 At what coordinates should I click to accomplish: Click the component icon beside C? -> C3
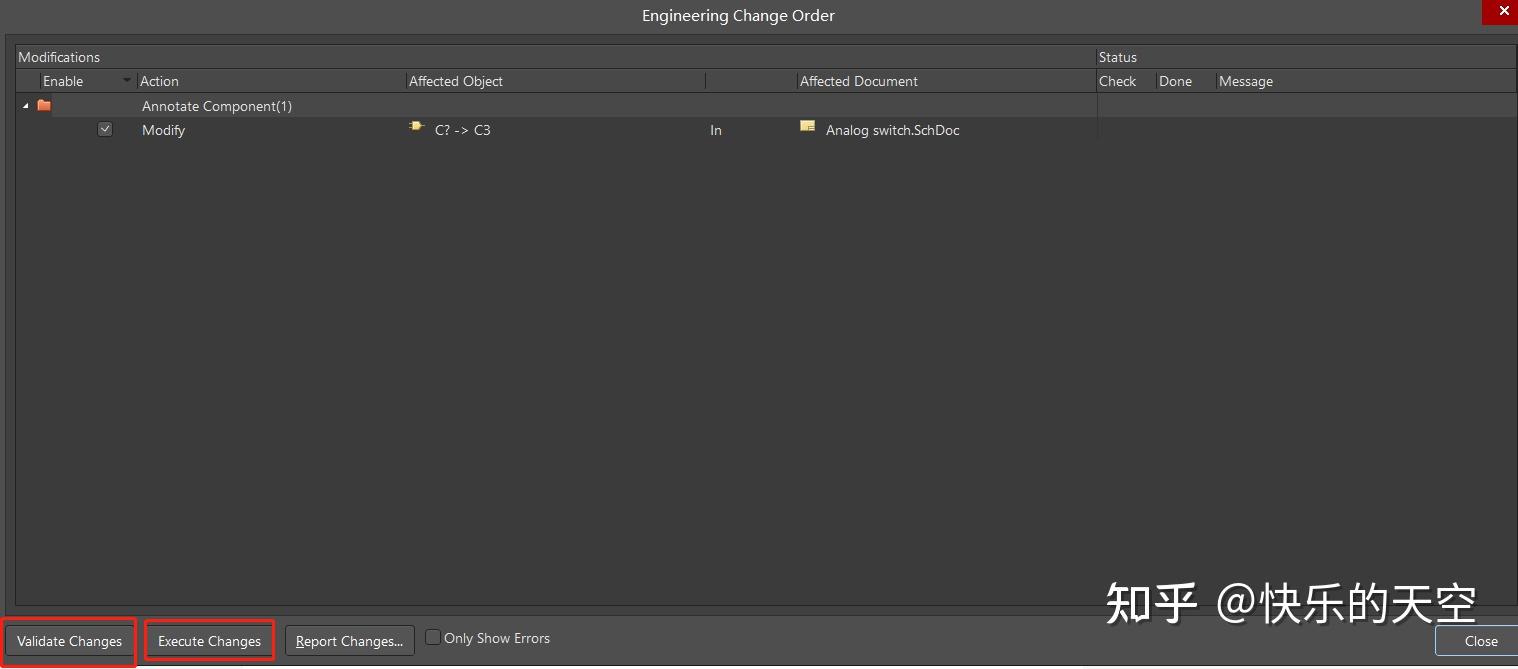pyautogui.click(x=417, y=127)
